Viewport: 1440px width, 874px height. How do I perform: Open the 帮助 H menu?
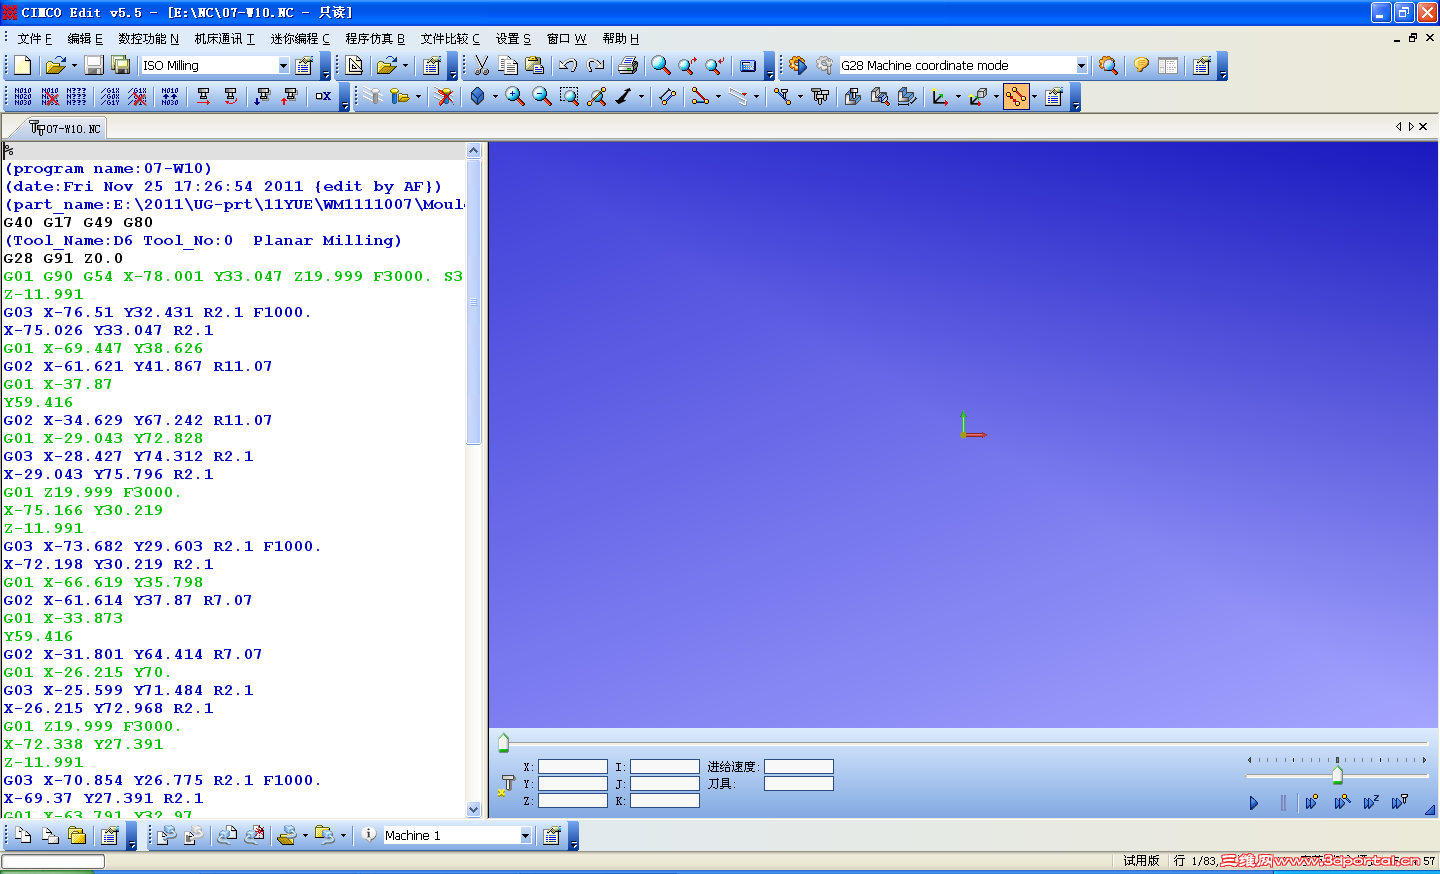click(620, 39)
